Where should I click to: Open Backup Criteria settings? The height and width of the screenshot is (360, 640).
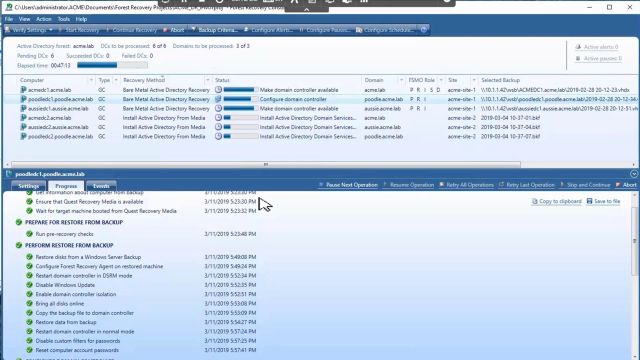click(x=215, y=30)
